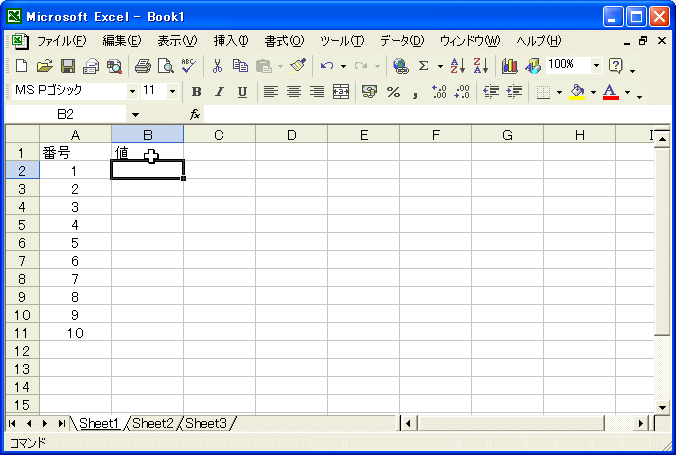
Task: Expand the font size dropdown
Action: [x=172, y=91]
